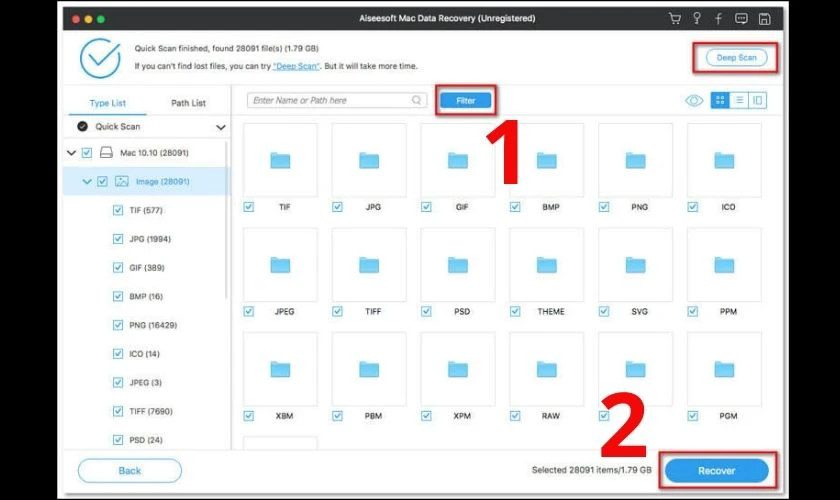Toggle the eye preview icon
This screenshot has width=840, height=500.
click(x=694, y=100)
